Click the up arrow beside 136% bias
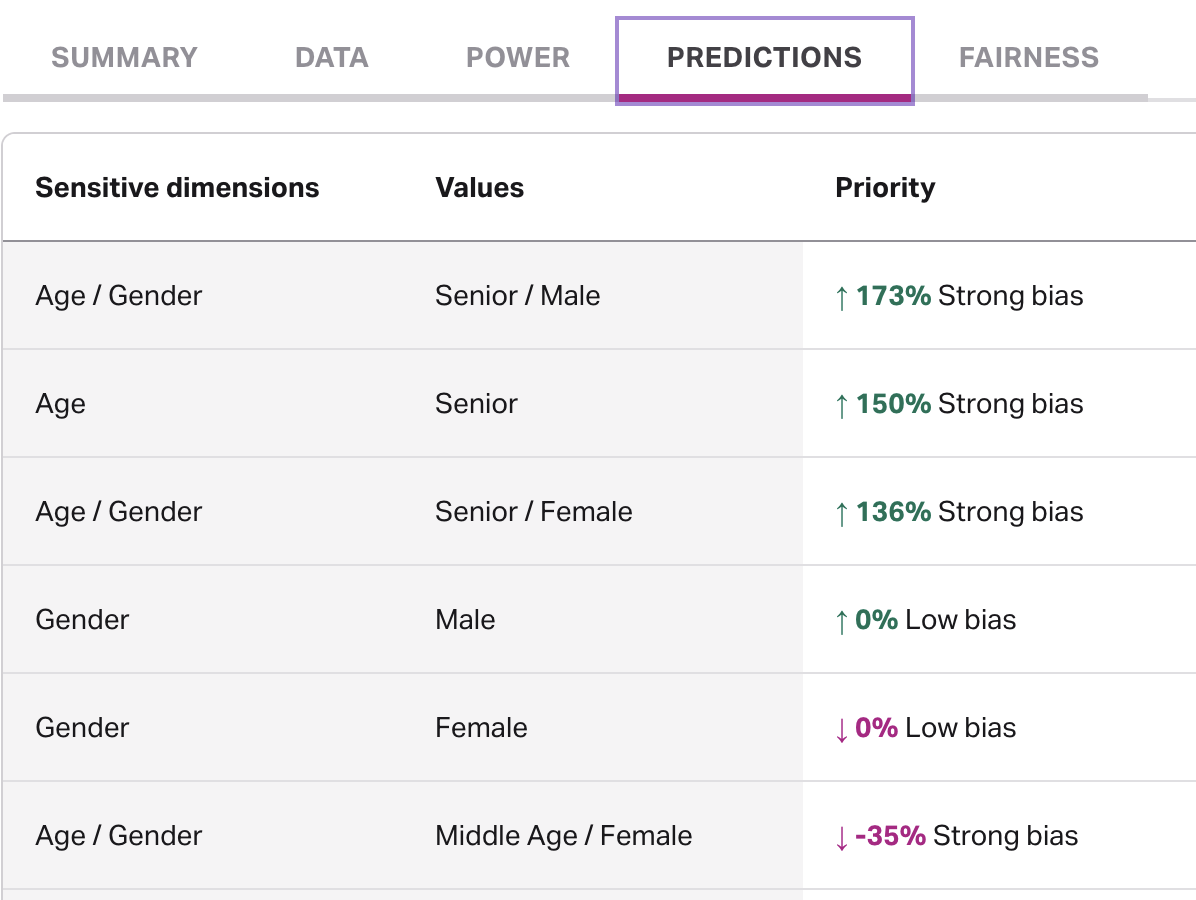 click(841, 512)
